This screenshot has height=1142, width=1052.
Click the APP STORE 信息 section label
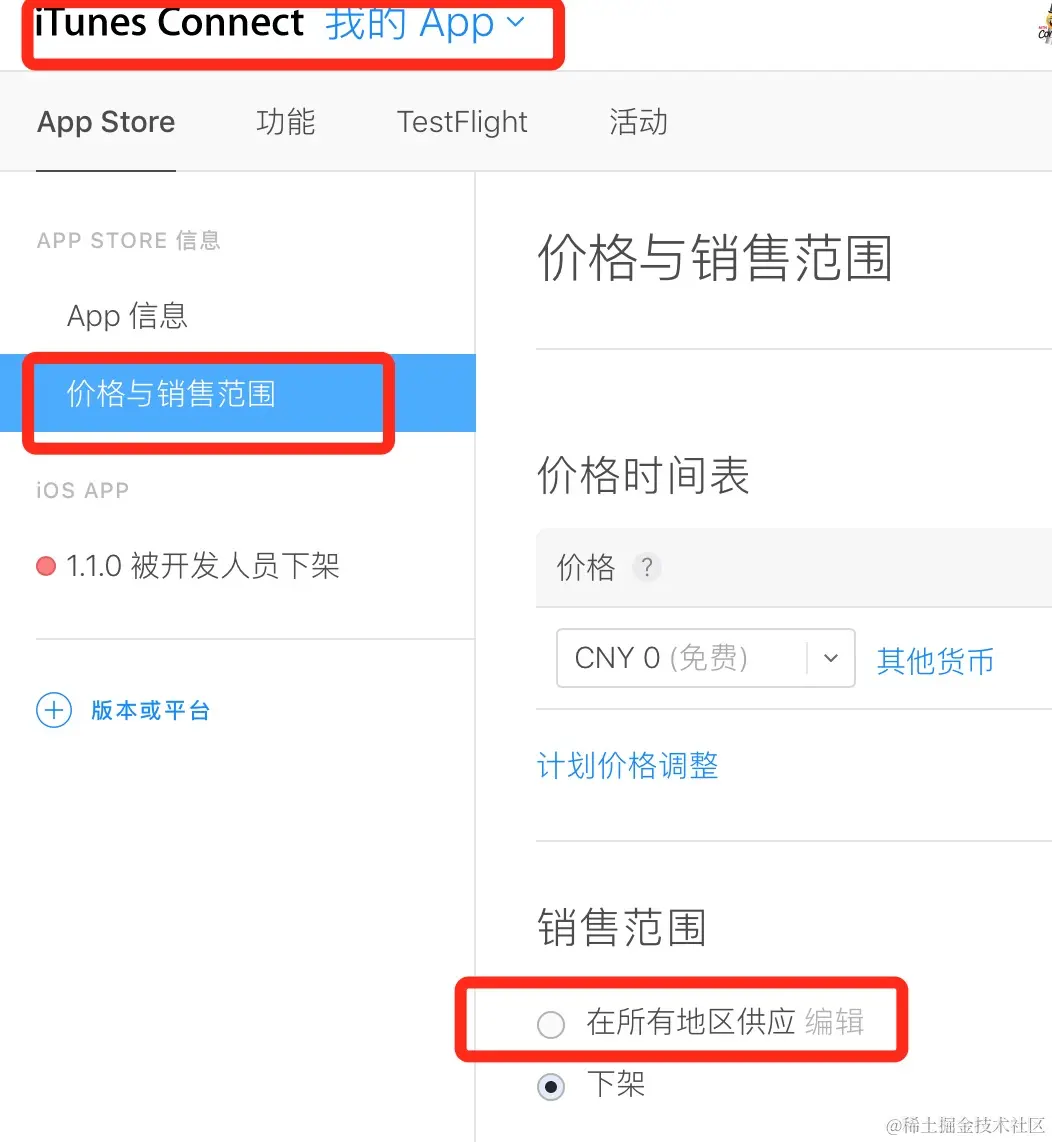click(x=129, y=240)
